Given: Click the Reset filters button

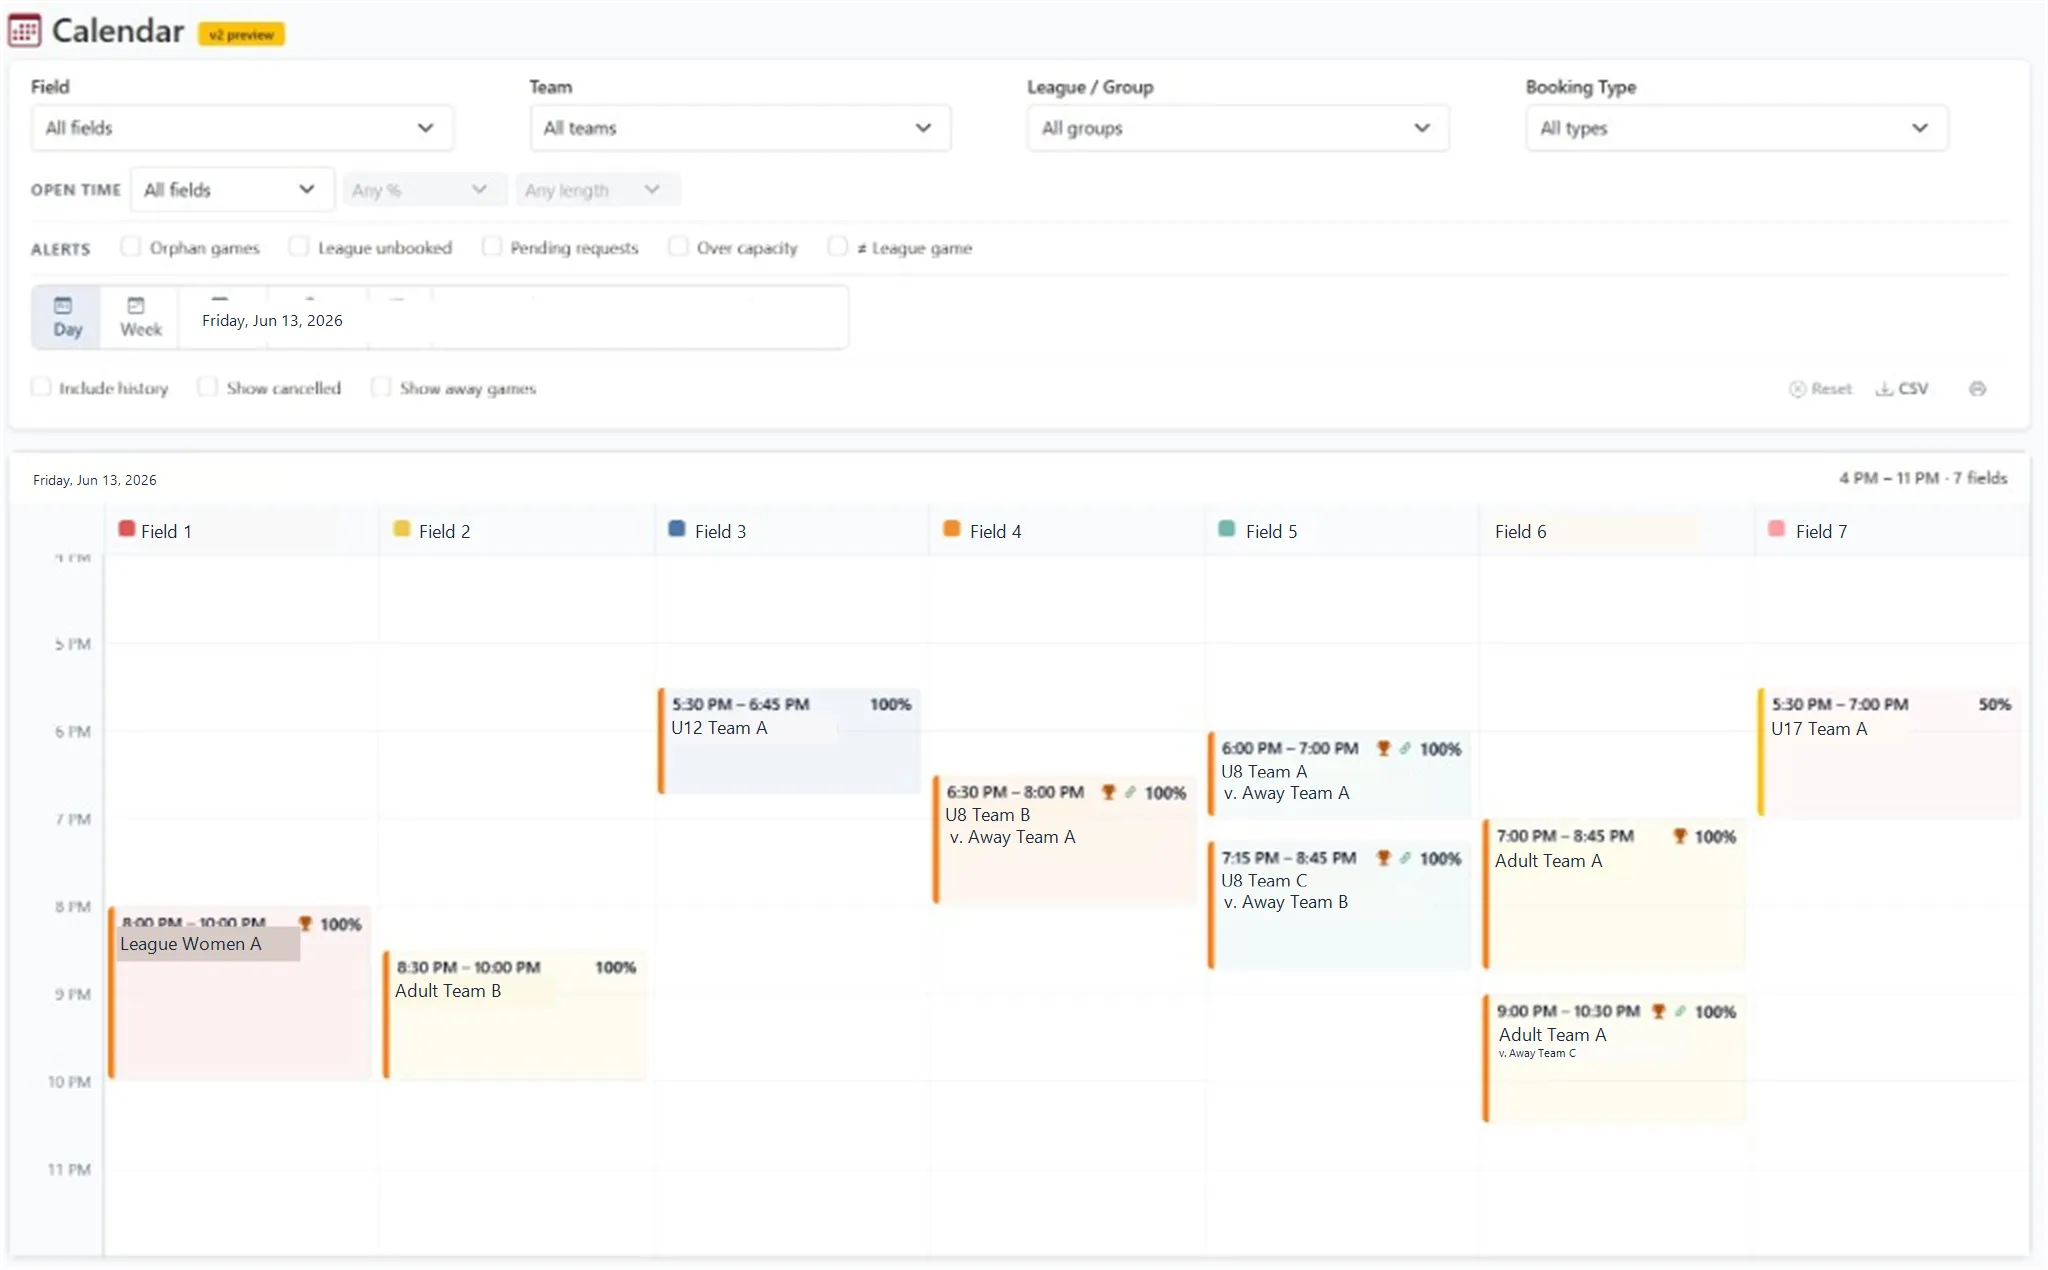Looking at the screenshot, I should pyautogui.click(x=1821, y=389).
